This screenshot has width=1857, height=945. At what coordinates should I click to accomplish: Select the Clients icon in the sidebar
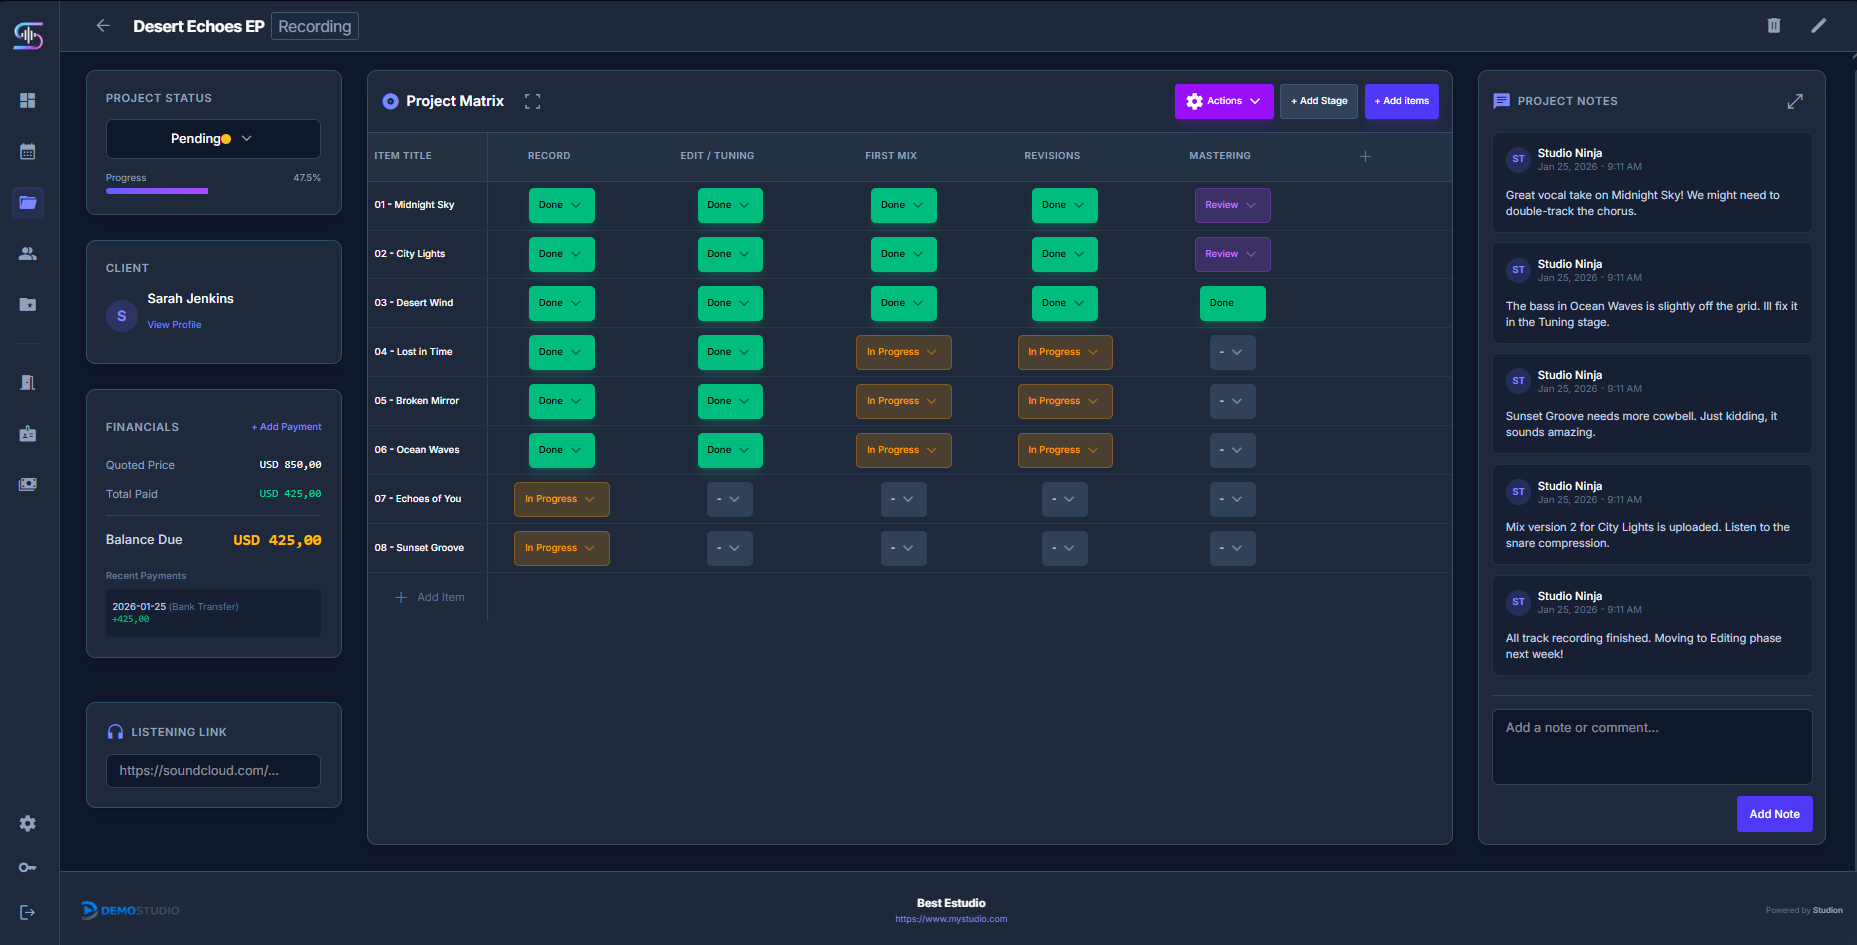pos(28,253)
